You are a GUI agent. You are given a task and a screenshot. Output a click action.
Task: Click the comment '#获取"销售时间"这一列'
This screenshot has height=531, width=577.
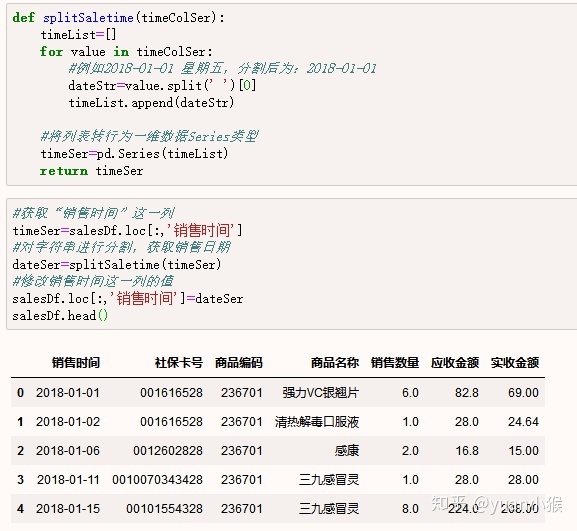tap(93, 213)
